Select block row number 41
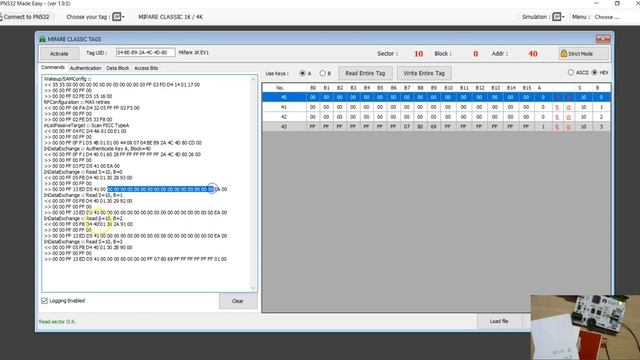The image size is (640, 360). (284, 107)
